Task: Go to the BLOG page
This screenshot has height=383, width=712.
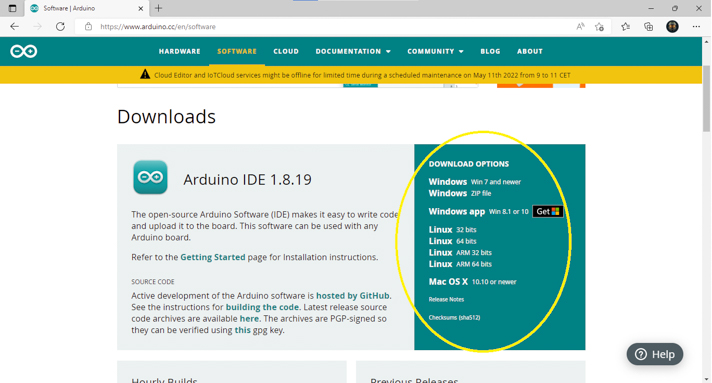Action: tap(490, 51)
